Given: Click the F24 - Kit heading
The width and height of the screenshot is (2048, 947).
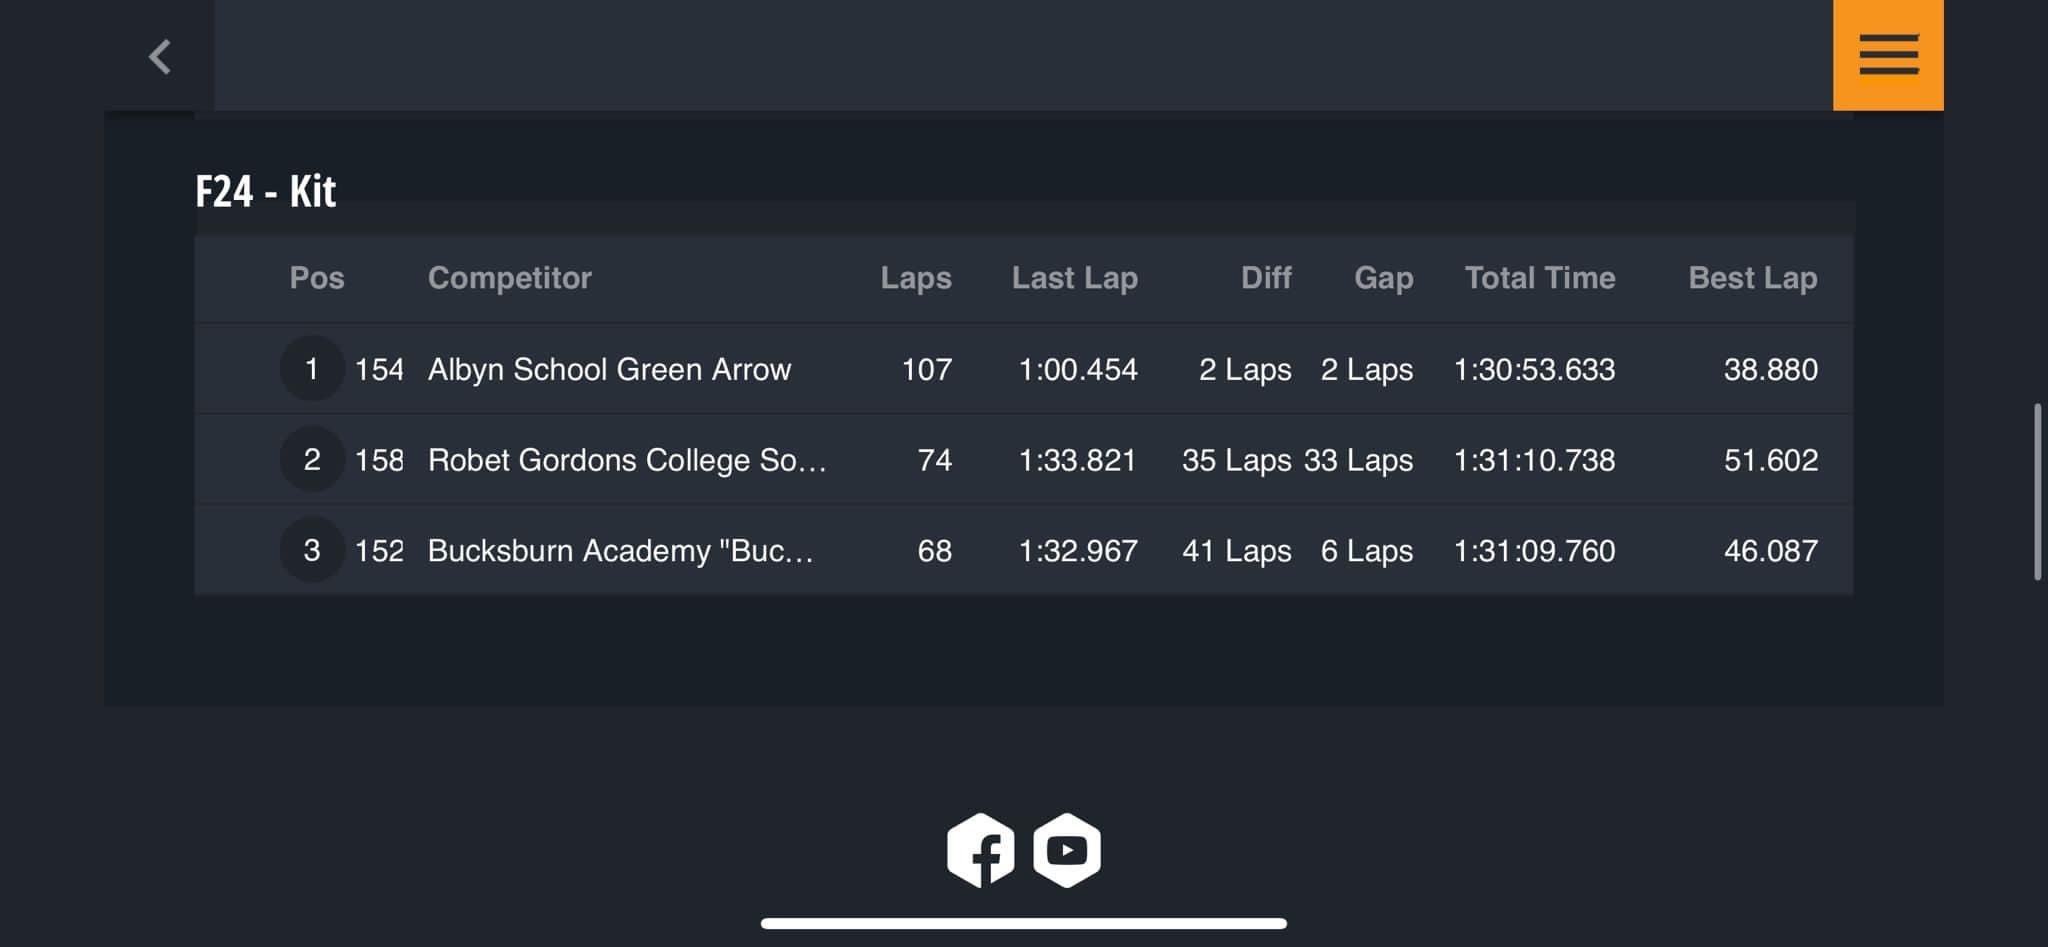Looking at the screenshot, I should click(266, 191).
